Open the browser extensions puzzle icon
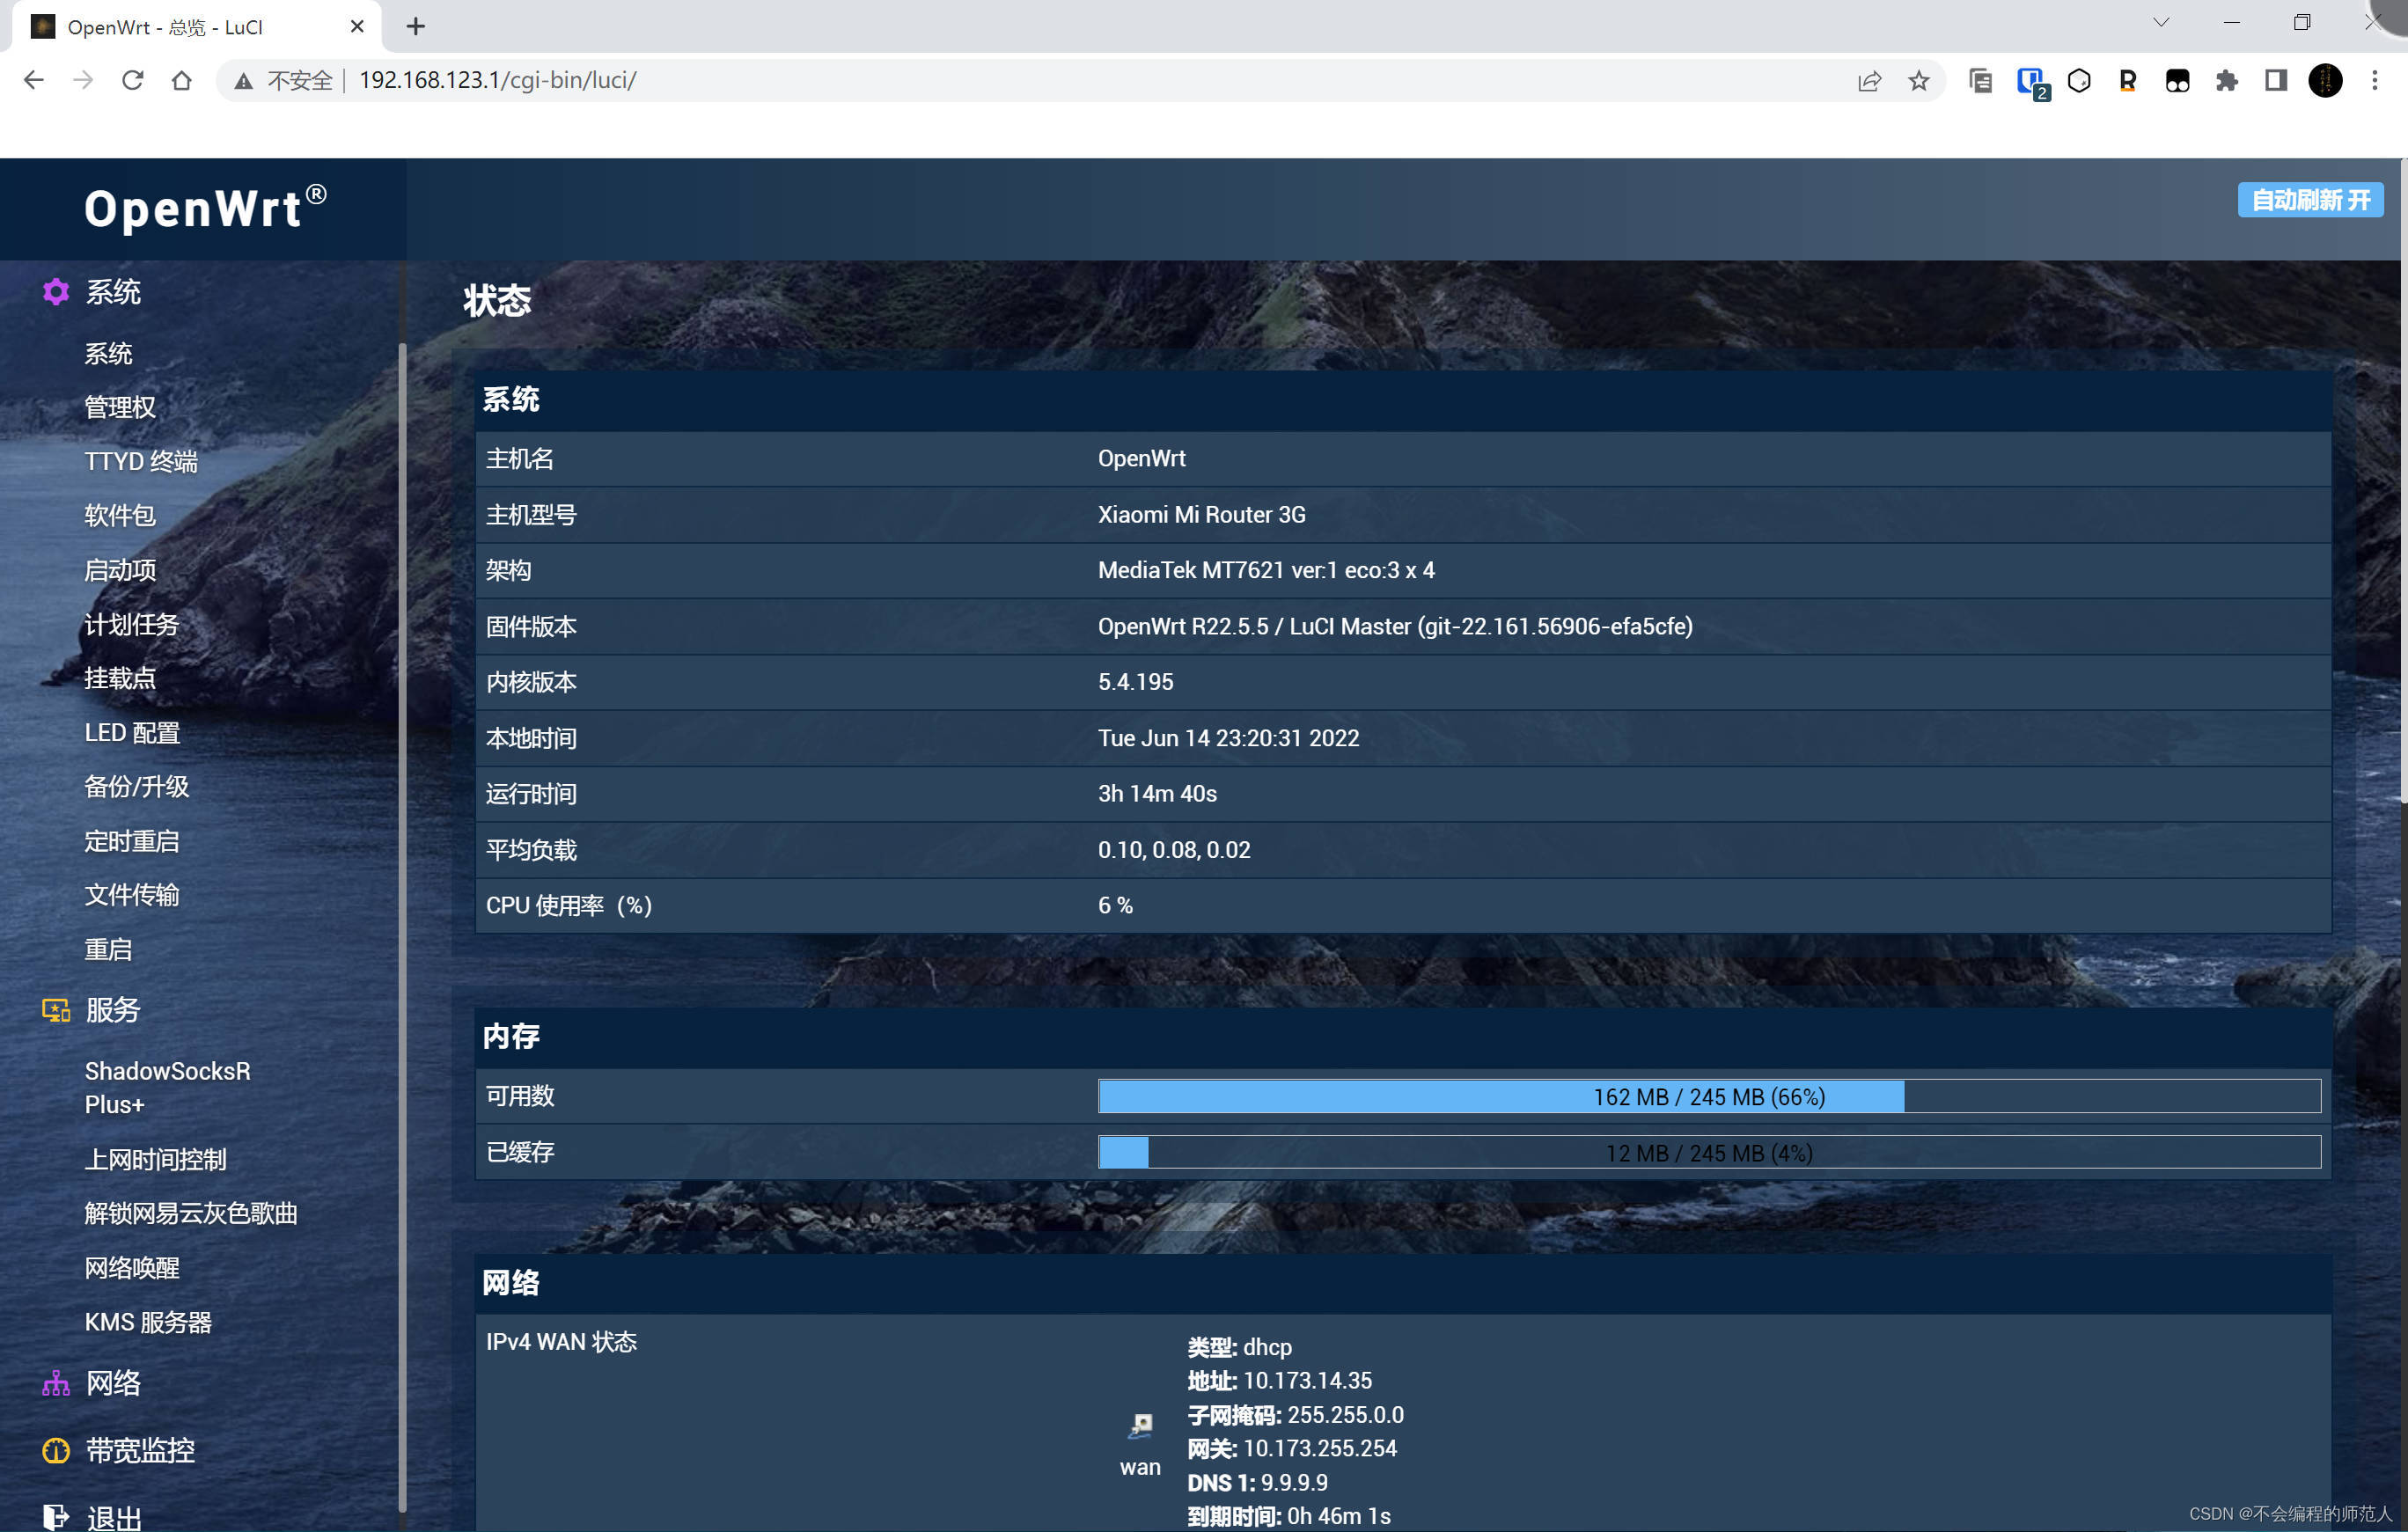This screenshot has height=1532, width=2408. click(x=2226, y=81)
